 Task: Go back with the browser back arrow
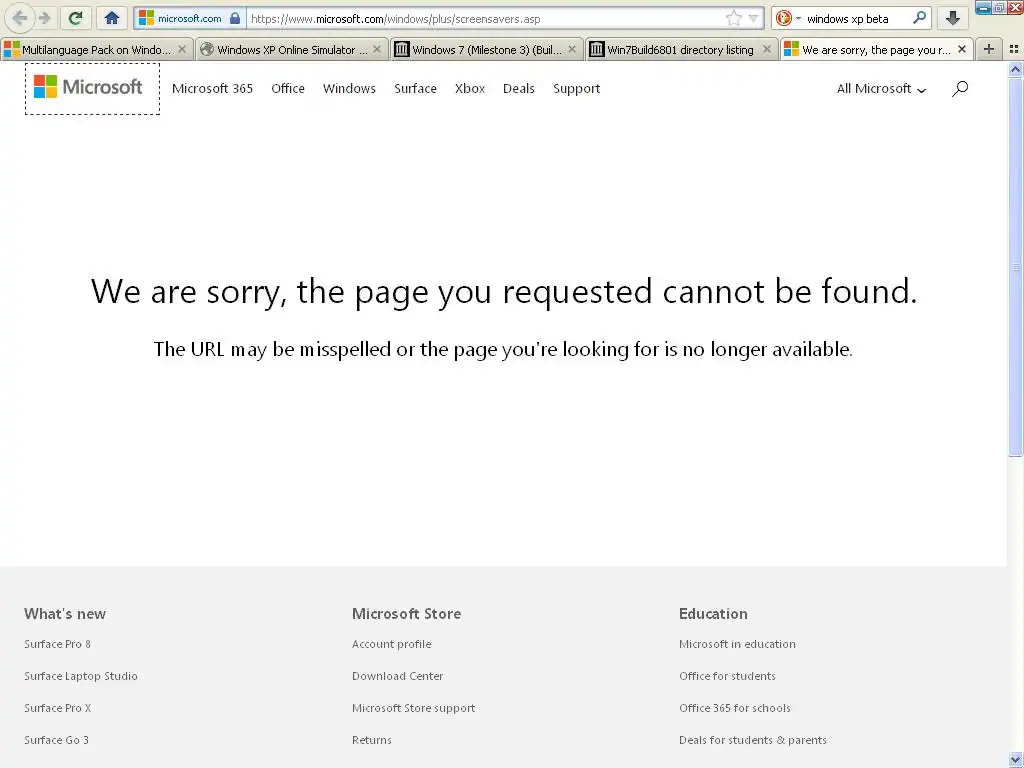click(x=19, y=18)
